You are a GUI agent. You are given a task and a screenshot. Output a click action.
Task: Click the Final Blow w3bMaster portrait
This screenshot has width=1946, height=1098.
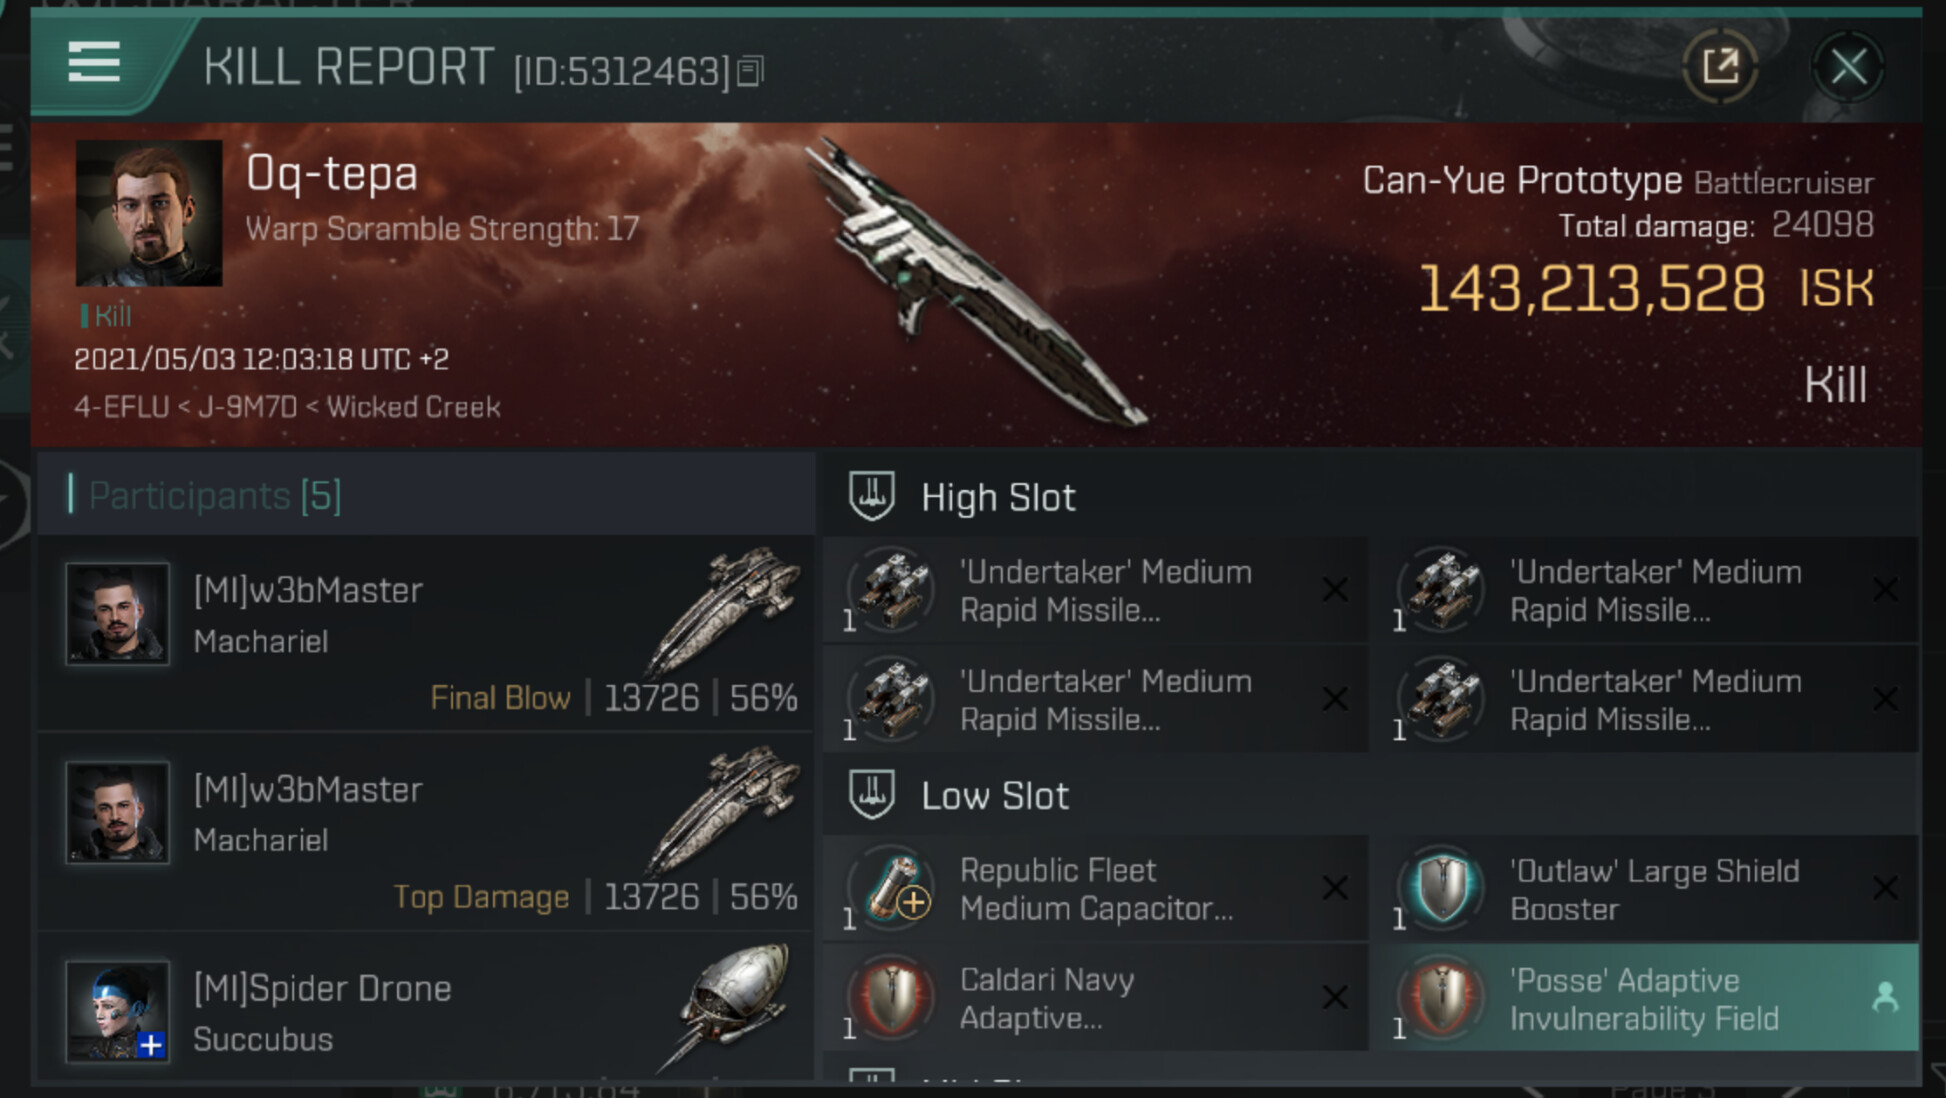click(x=118, y=613)
